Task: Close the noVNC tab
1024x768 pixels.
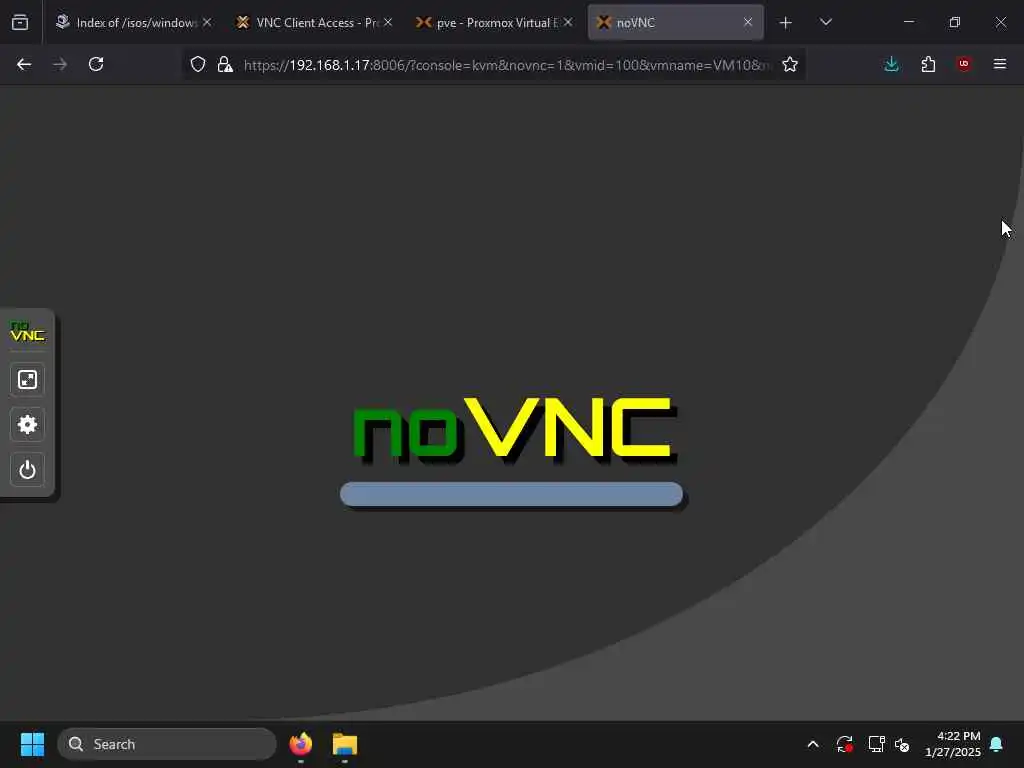Action: [748, 22]
